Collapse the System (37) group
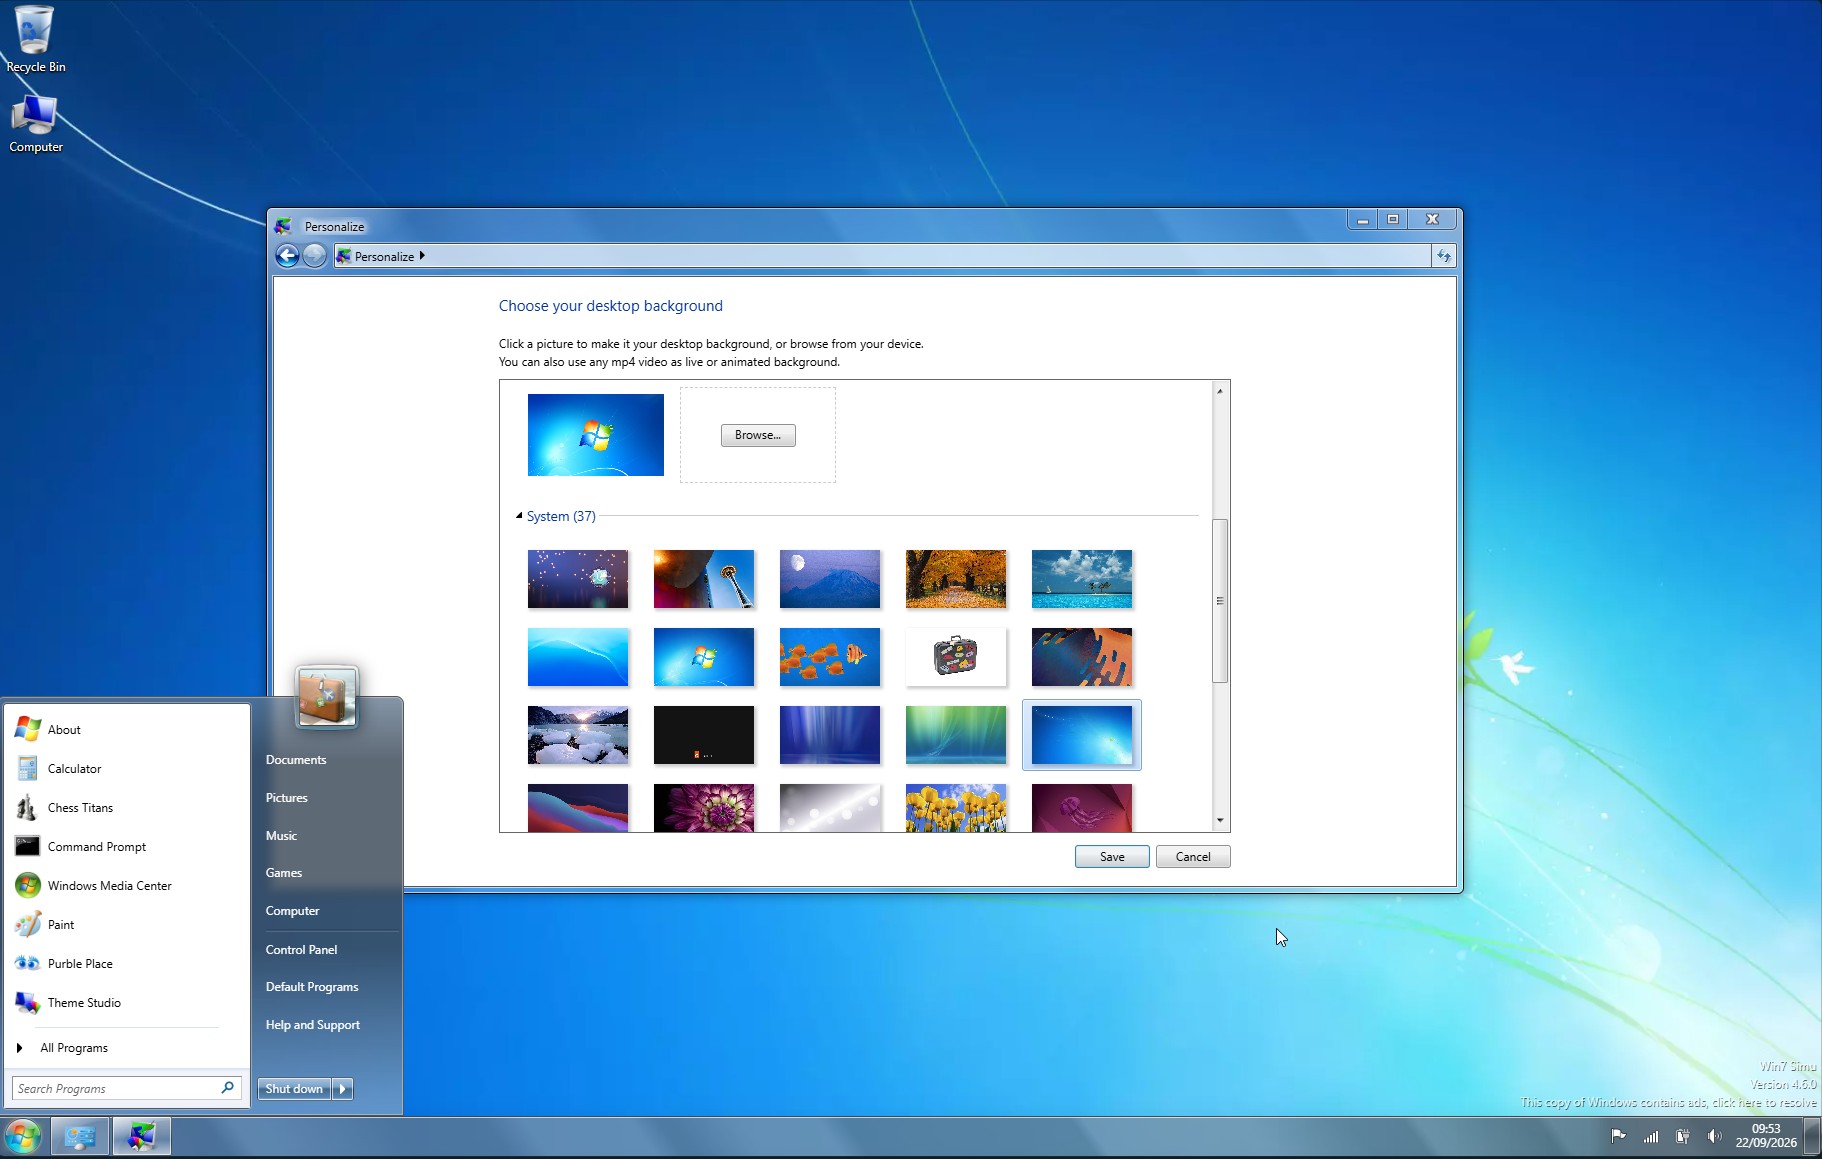This screenshot has width=1822, height=1159. pos(519,516)
